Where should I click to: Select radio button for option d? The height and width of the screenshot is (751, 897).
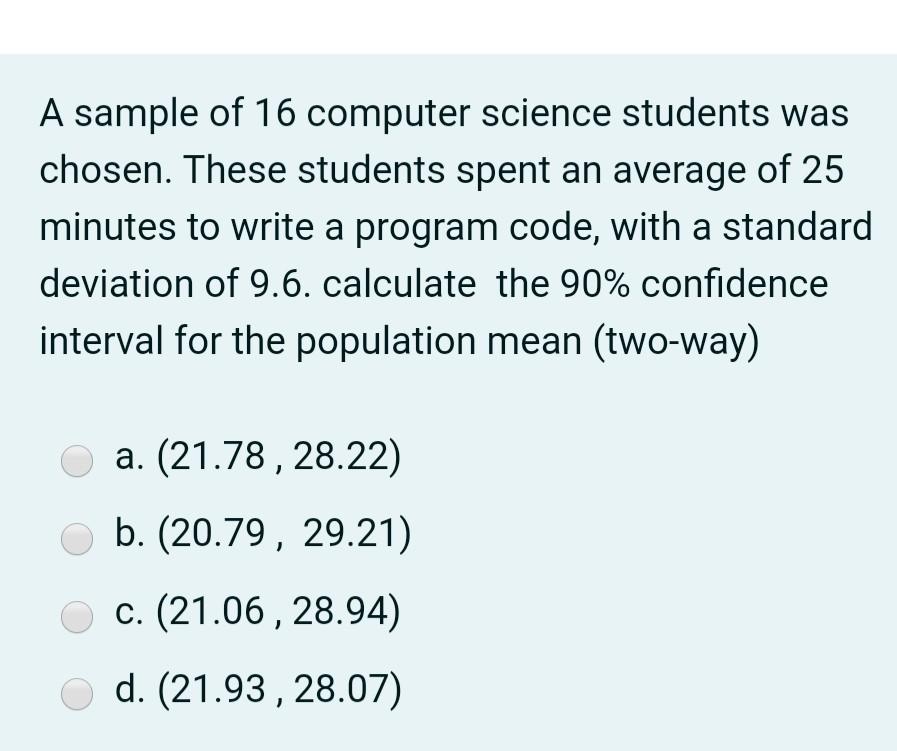coord(77,693)
